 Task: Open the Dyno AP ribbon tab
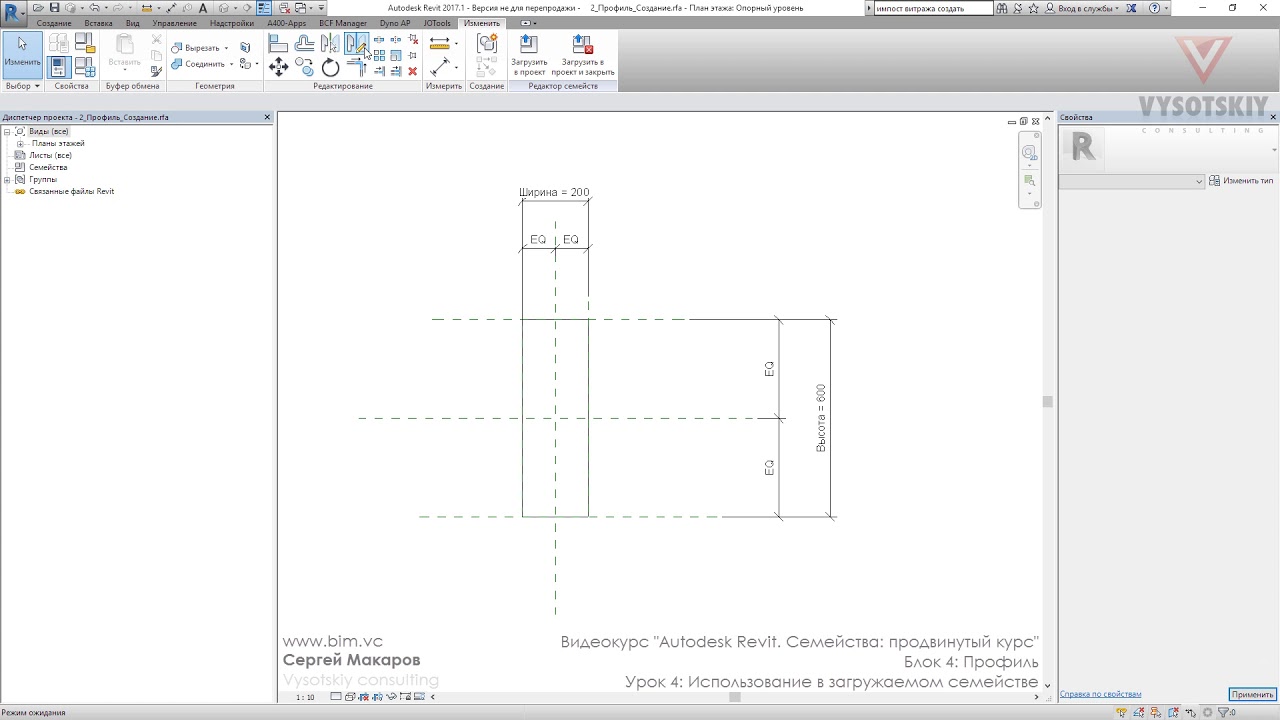tap(395, 23)
